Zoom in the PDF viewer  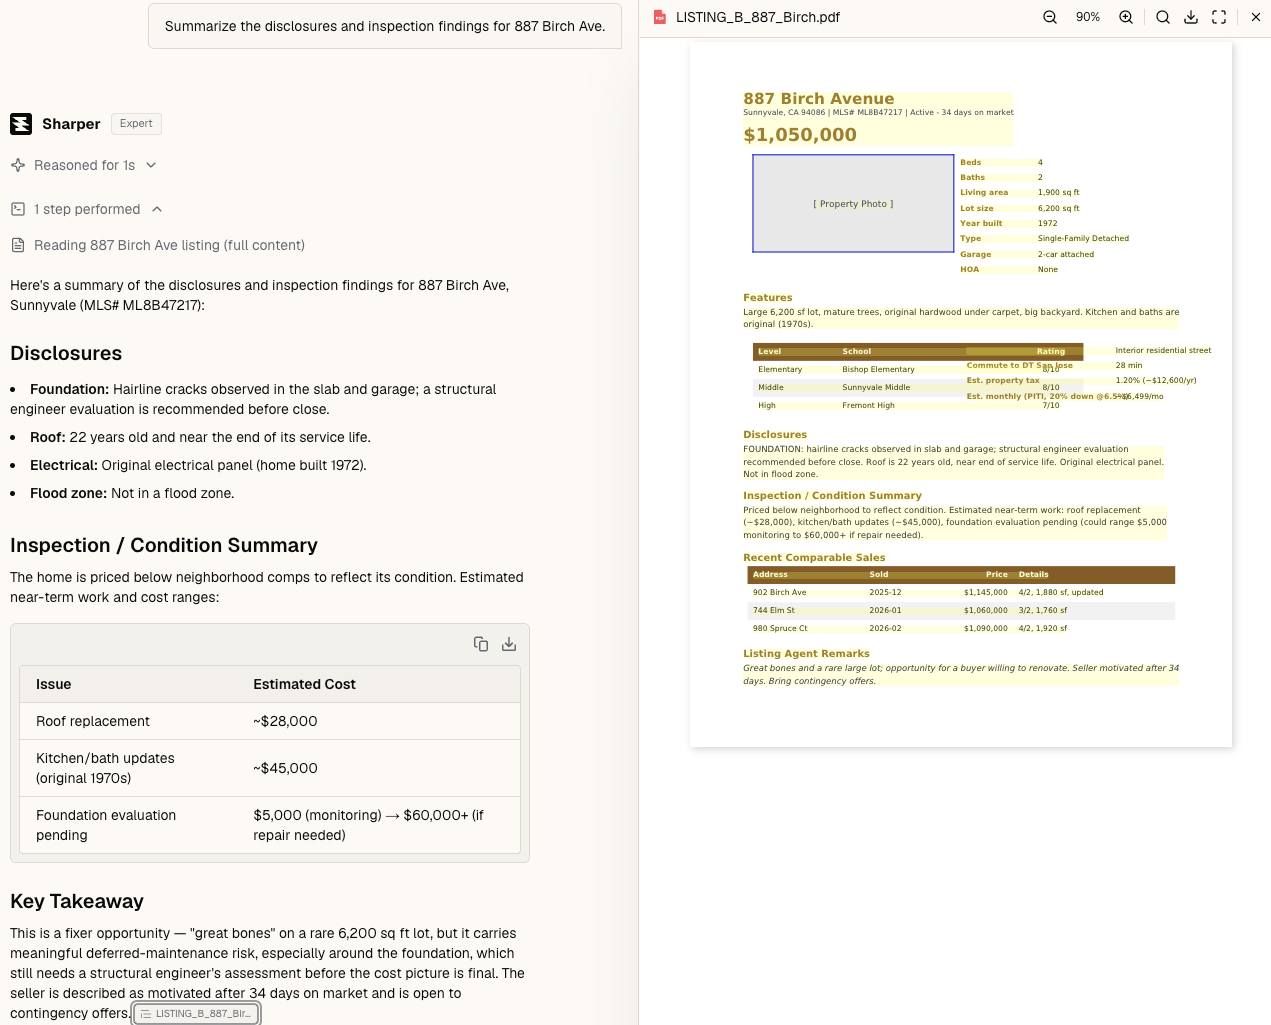pos(1126,17)
